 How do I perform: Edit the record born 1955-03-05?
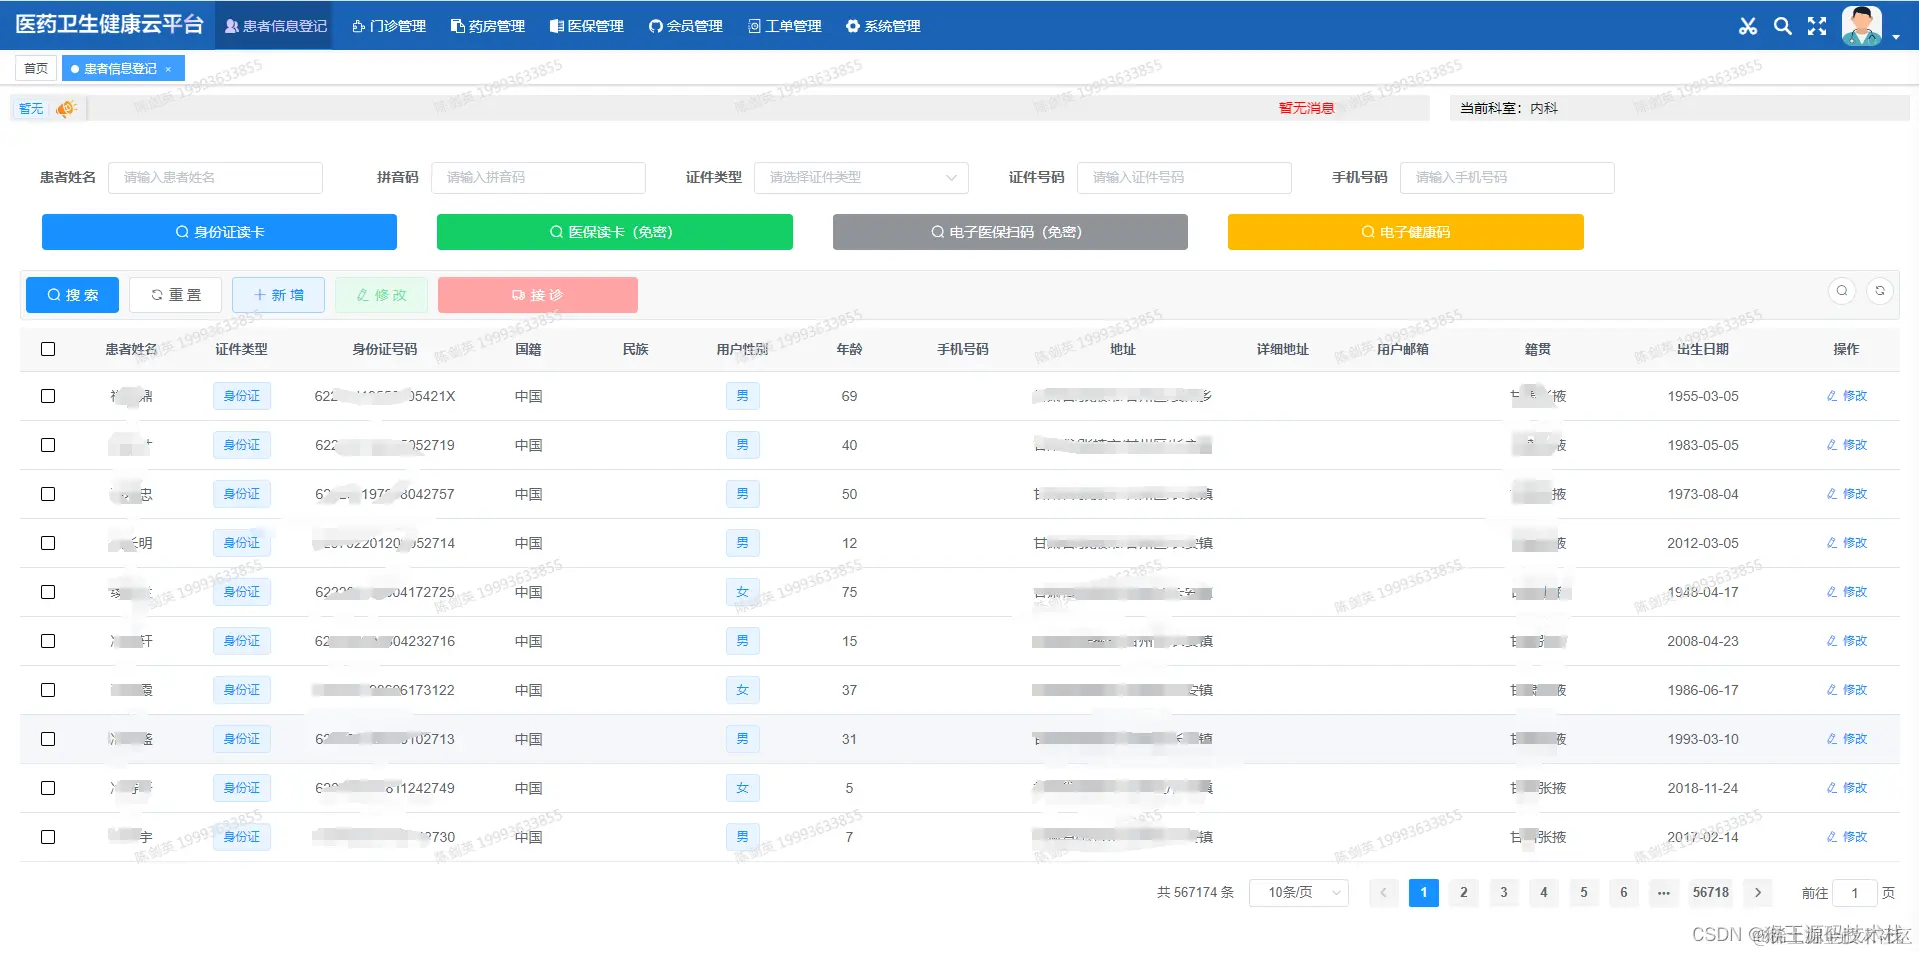1847,396
